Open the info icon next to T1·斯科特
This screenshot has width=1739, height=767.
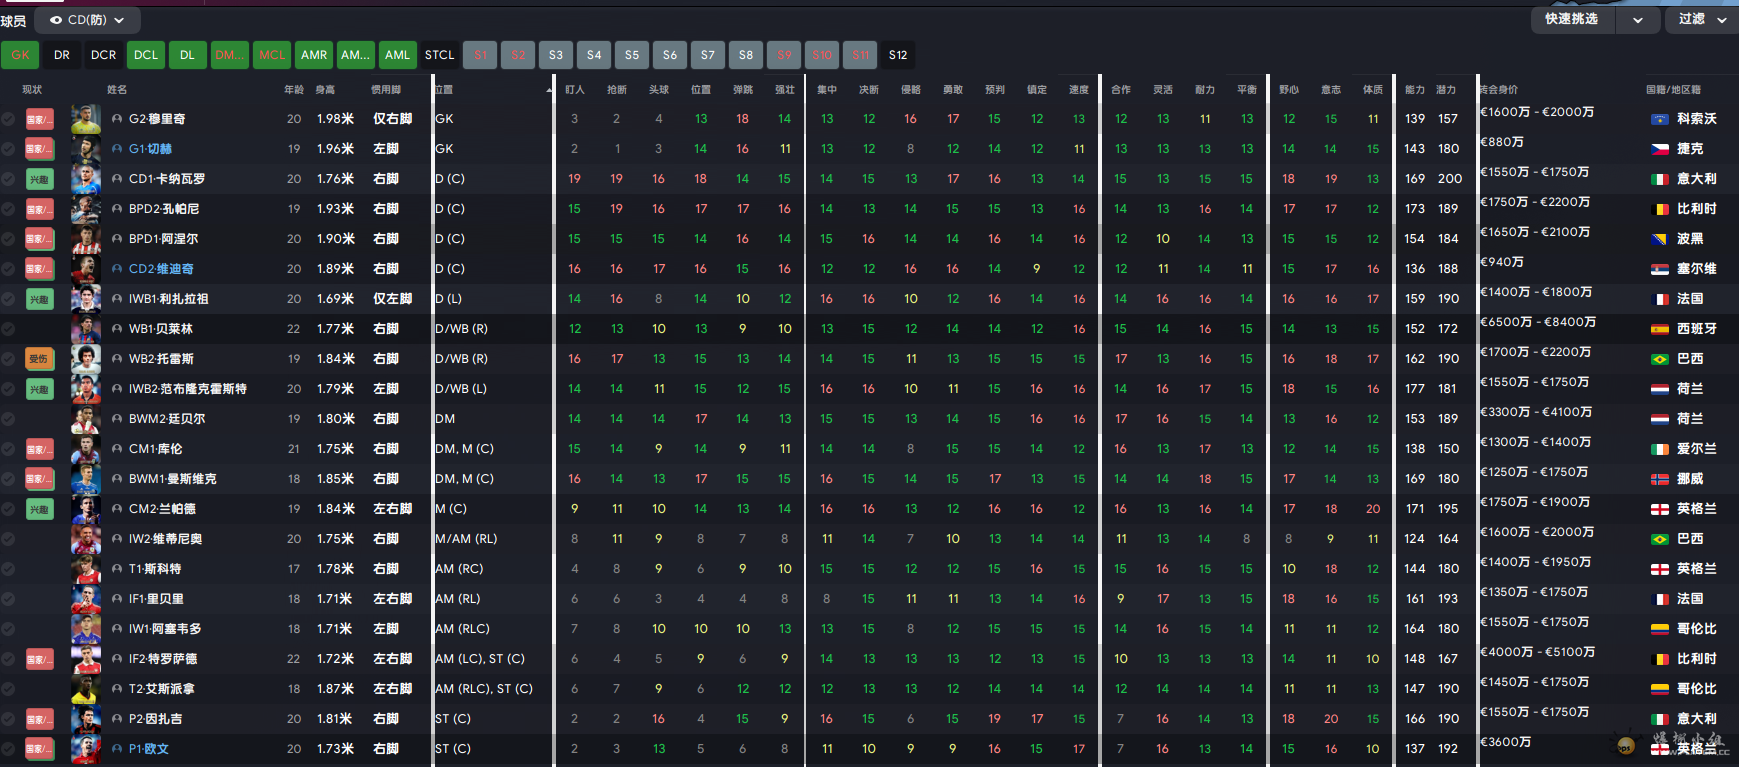pyautogui.click(x=117, y=569)
